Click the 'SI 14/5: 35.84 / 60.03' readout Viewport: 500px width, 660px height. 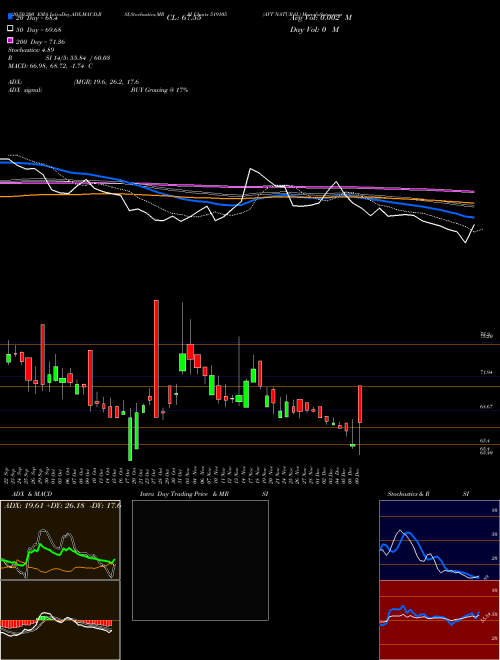(76, 58)
